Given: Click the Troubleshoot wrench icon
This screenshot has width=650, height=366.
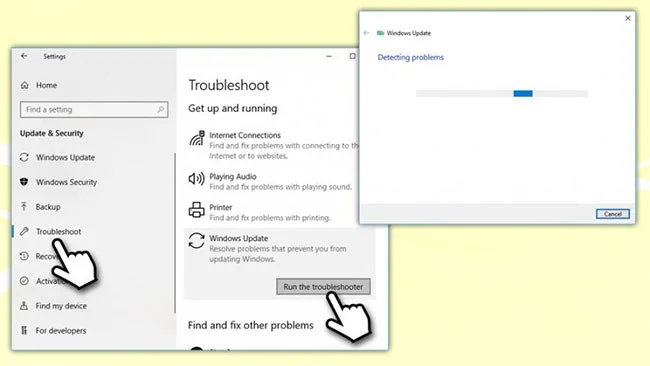Looking at the screenshot, I should pyautogui.click(x=24, y=231).
